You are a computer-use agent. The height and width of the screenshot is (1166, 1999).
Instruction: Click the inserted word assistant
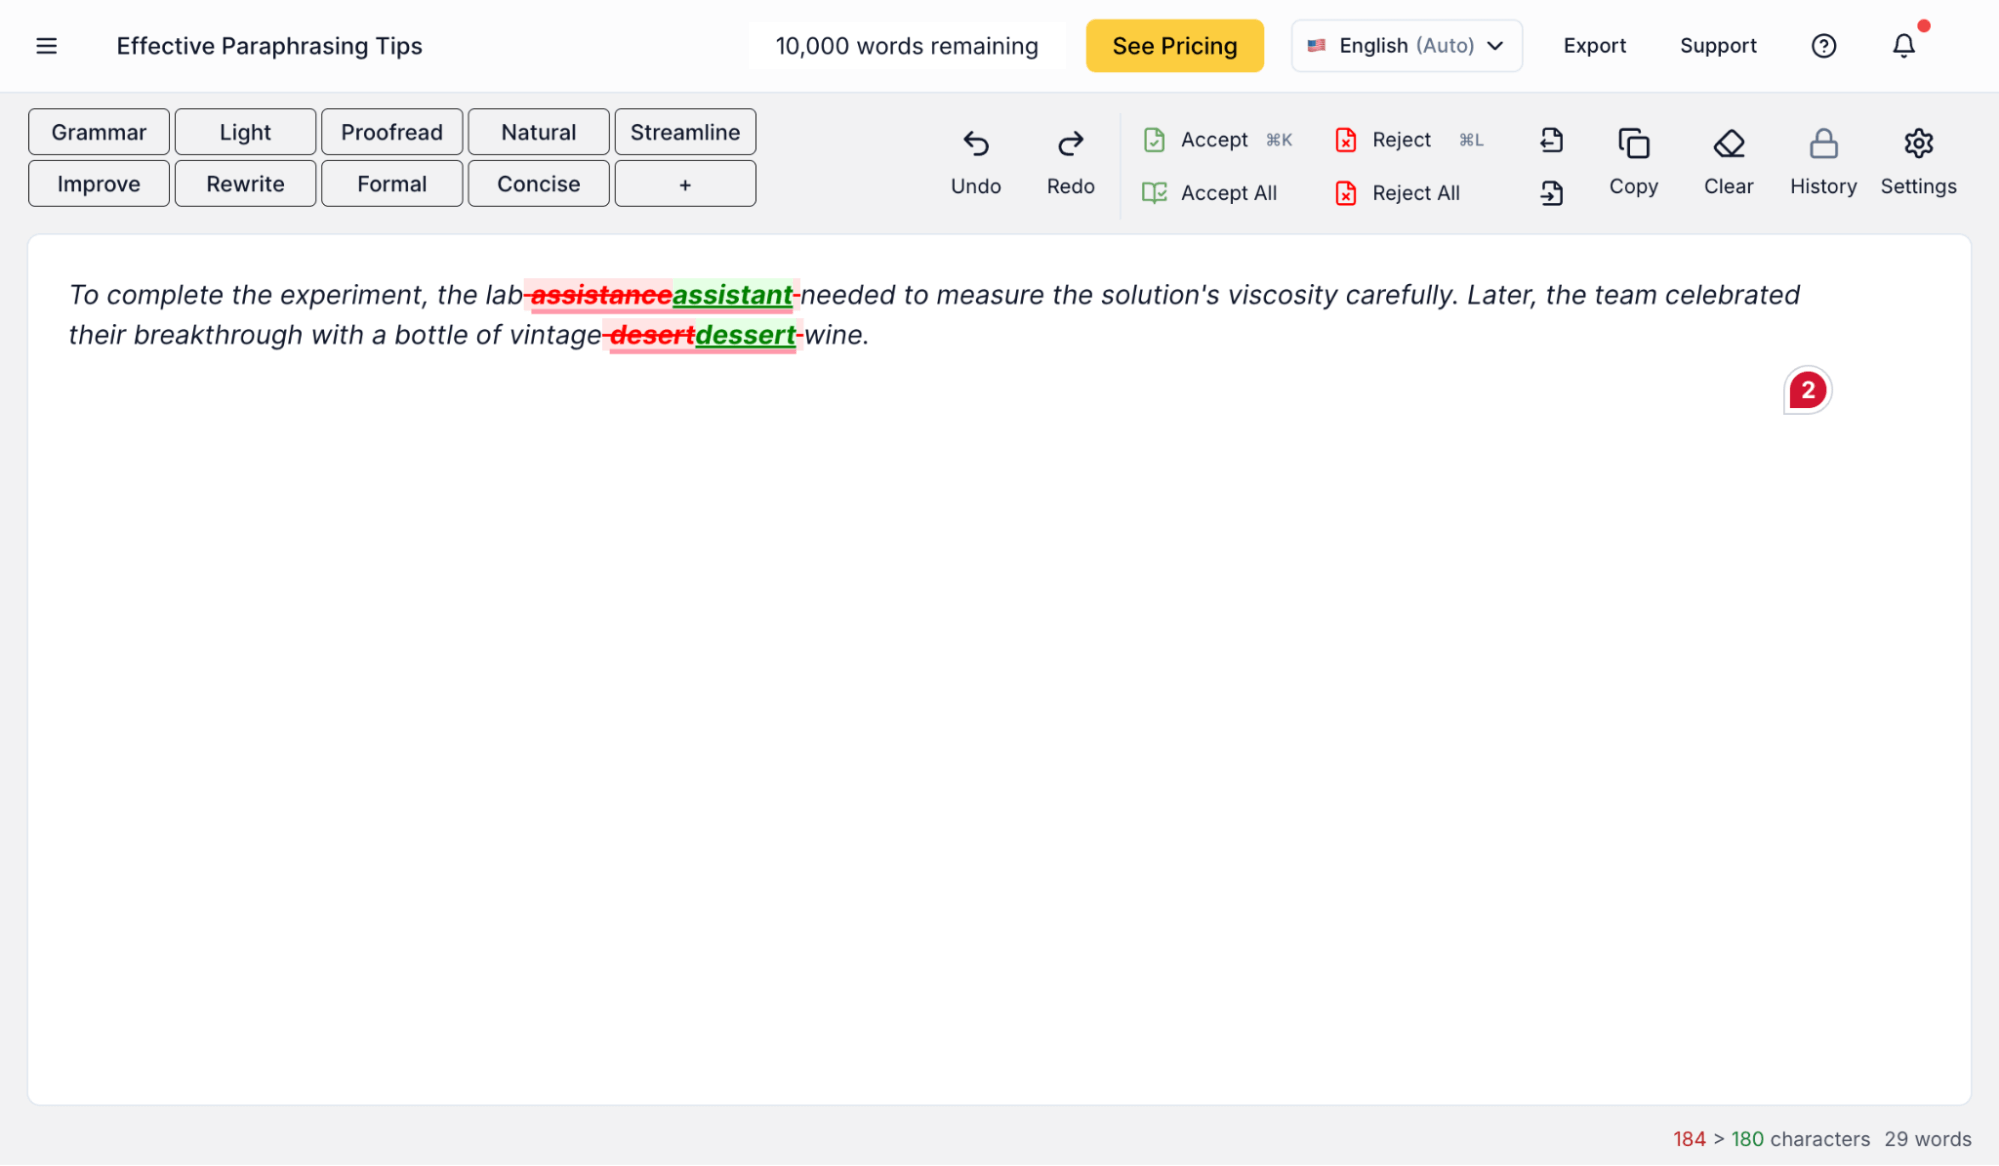coord(732,295)
